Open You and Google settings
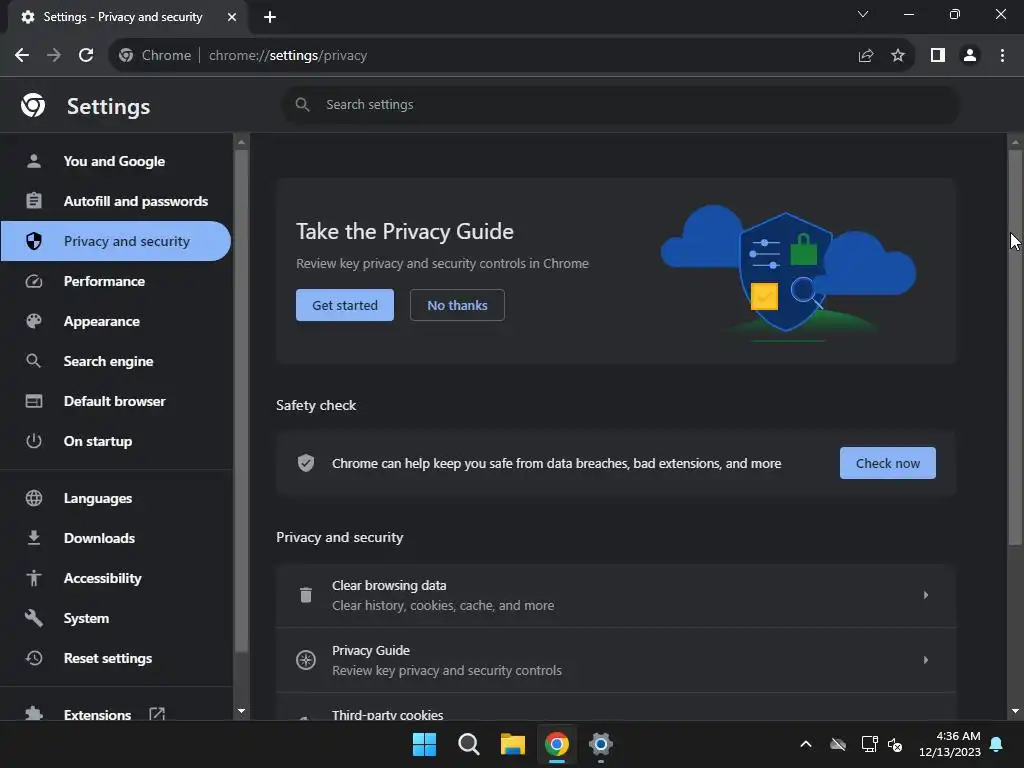The width and height of the screenshot is (1024, 768). pyautogui.click(x=116, y=161)
